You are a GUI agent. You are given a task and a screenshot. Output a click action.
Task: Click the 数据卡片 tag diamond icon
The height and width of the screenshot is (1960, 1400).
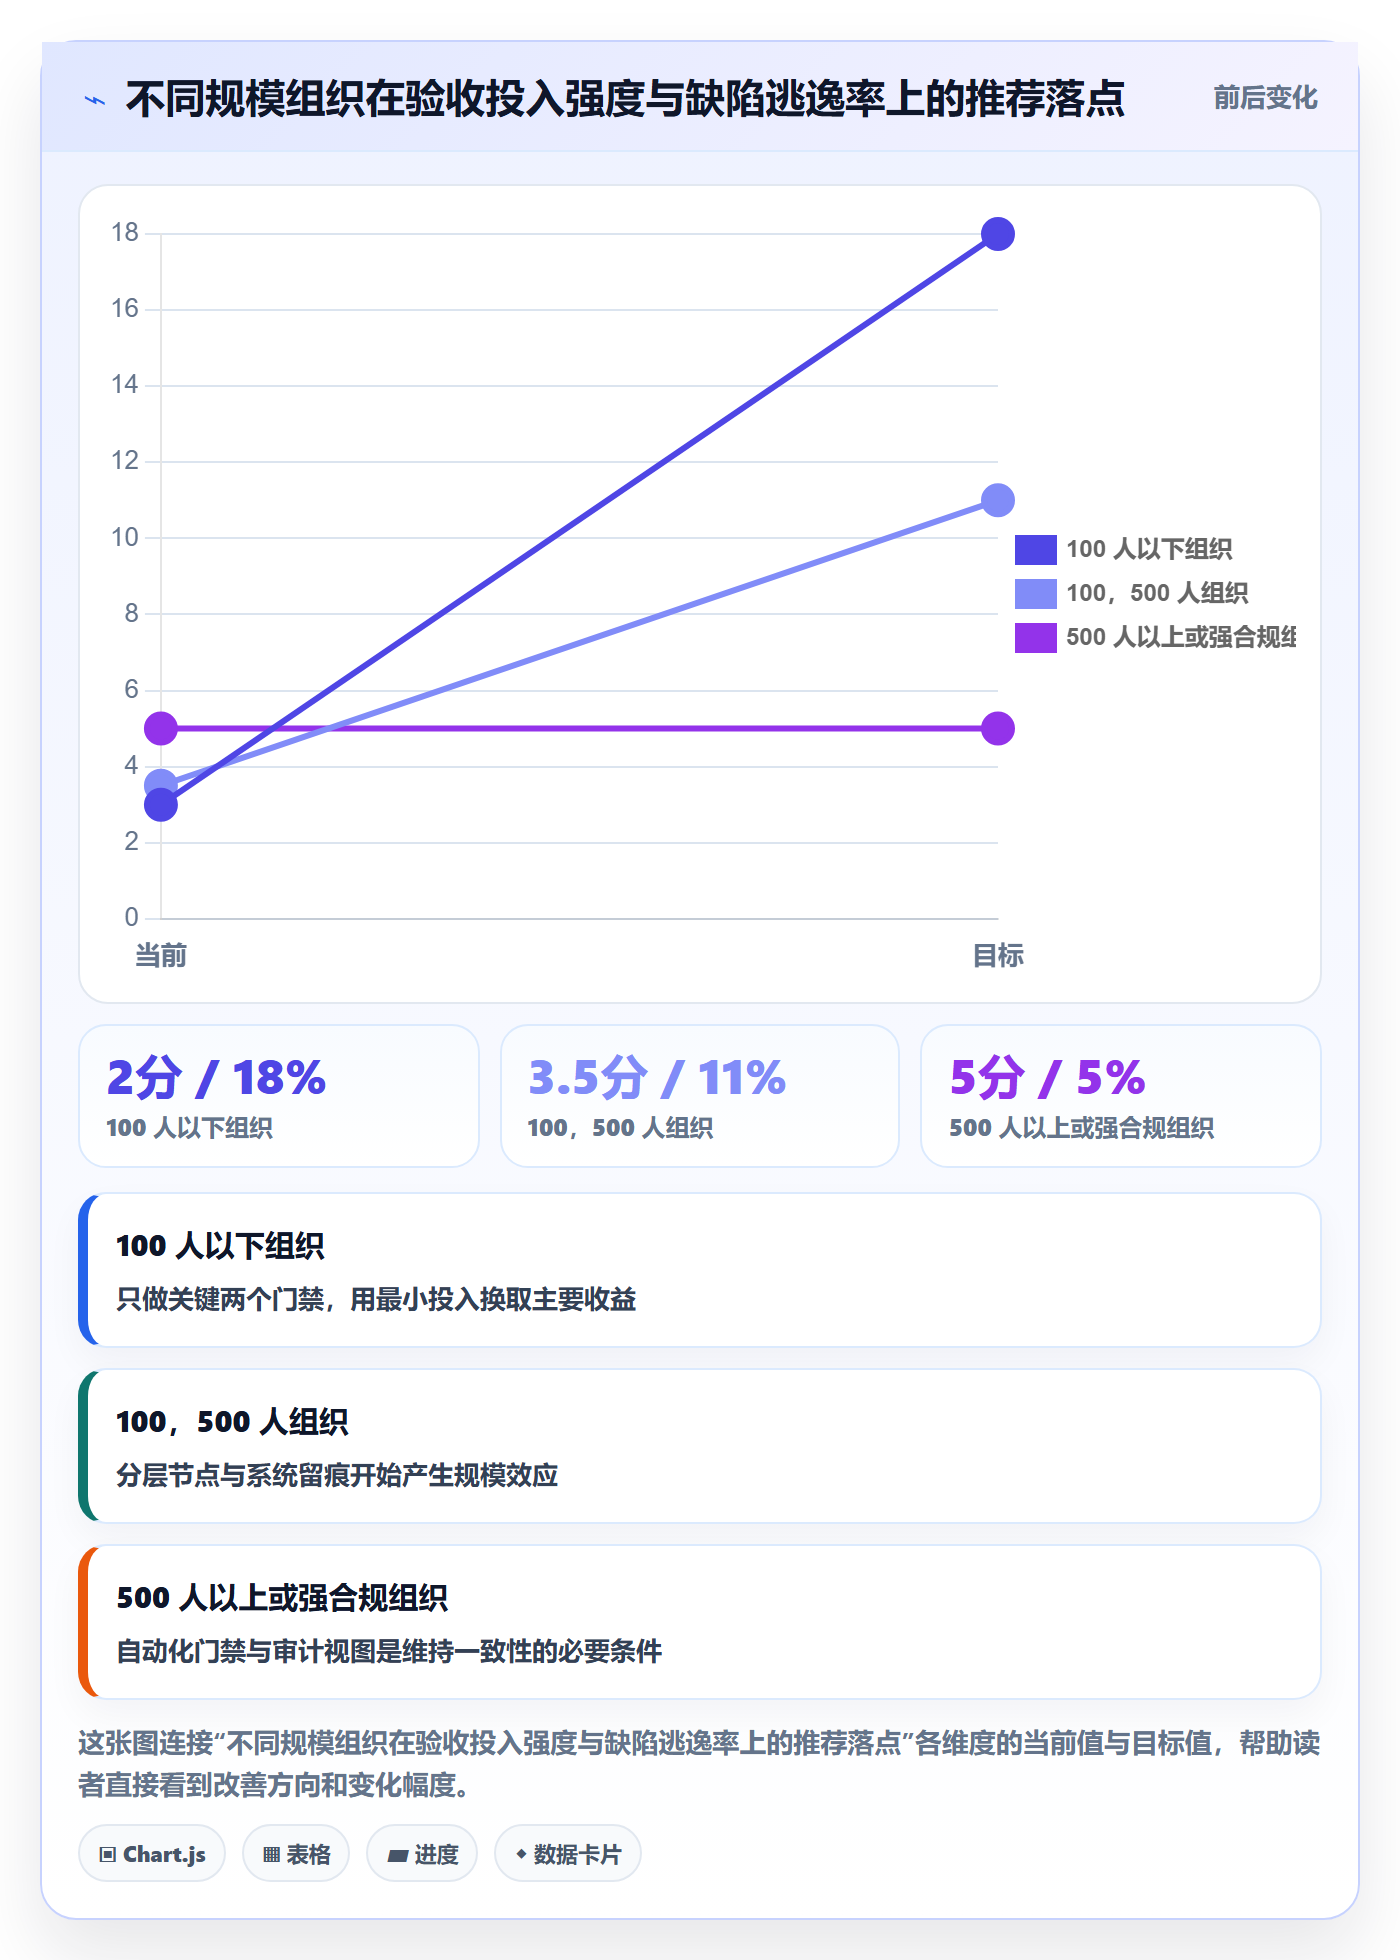(x=521, y=1854)
